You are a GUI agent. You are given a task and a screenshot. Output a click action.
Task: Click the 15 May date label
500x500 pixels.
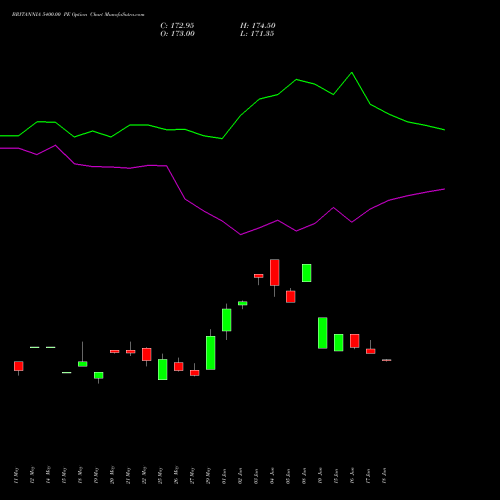pyautogui.click(x=64, y=475)
